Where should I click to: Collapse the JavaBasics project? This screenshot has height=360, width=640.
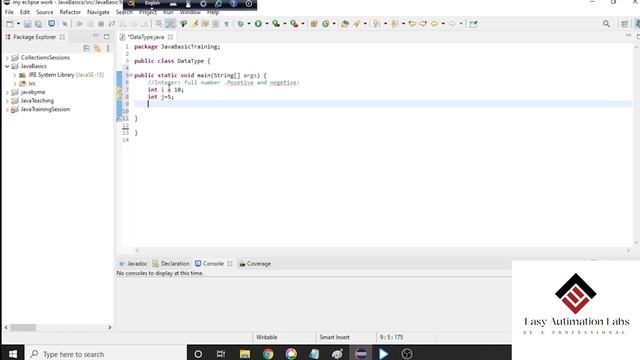point(7,66)
